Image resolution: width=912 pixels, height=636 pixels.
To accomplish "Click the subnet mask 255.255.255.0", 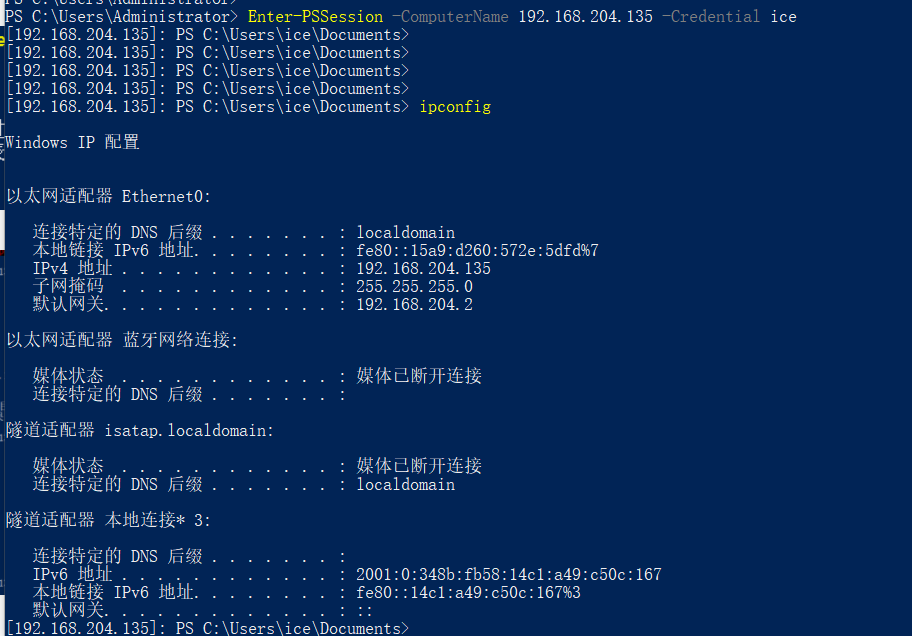I will 414,287.
